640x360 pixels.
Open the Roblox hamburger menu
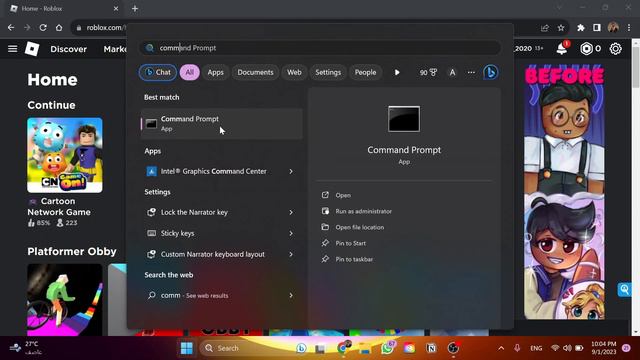[x=13, y=49]
